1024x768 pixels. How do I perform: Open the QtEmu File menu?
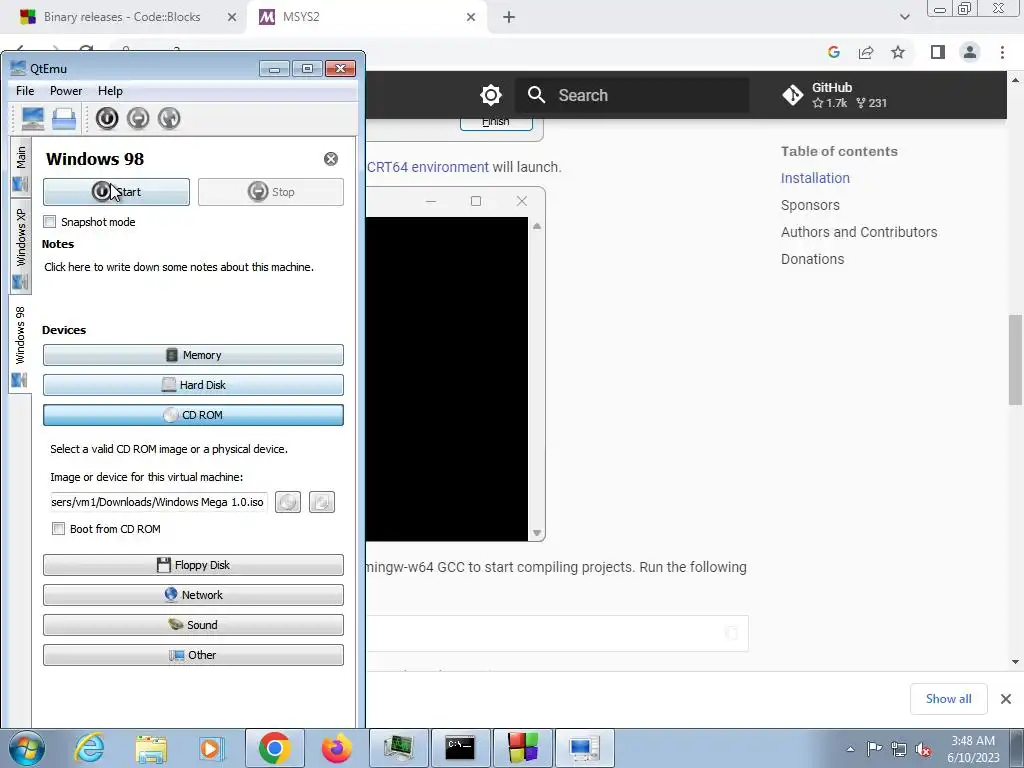click(25, 91)
